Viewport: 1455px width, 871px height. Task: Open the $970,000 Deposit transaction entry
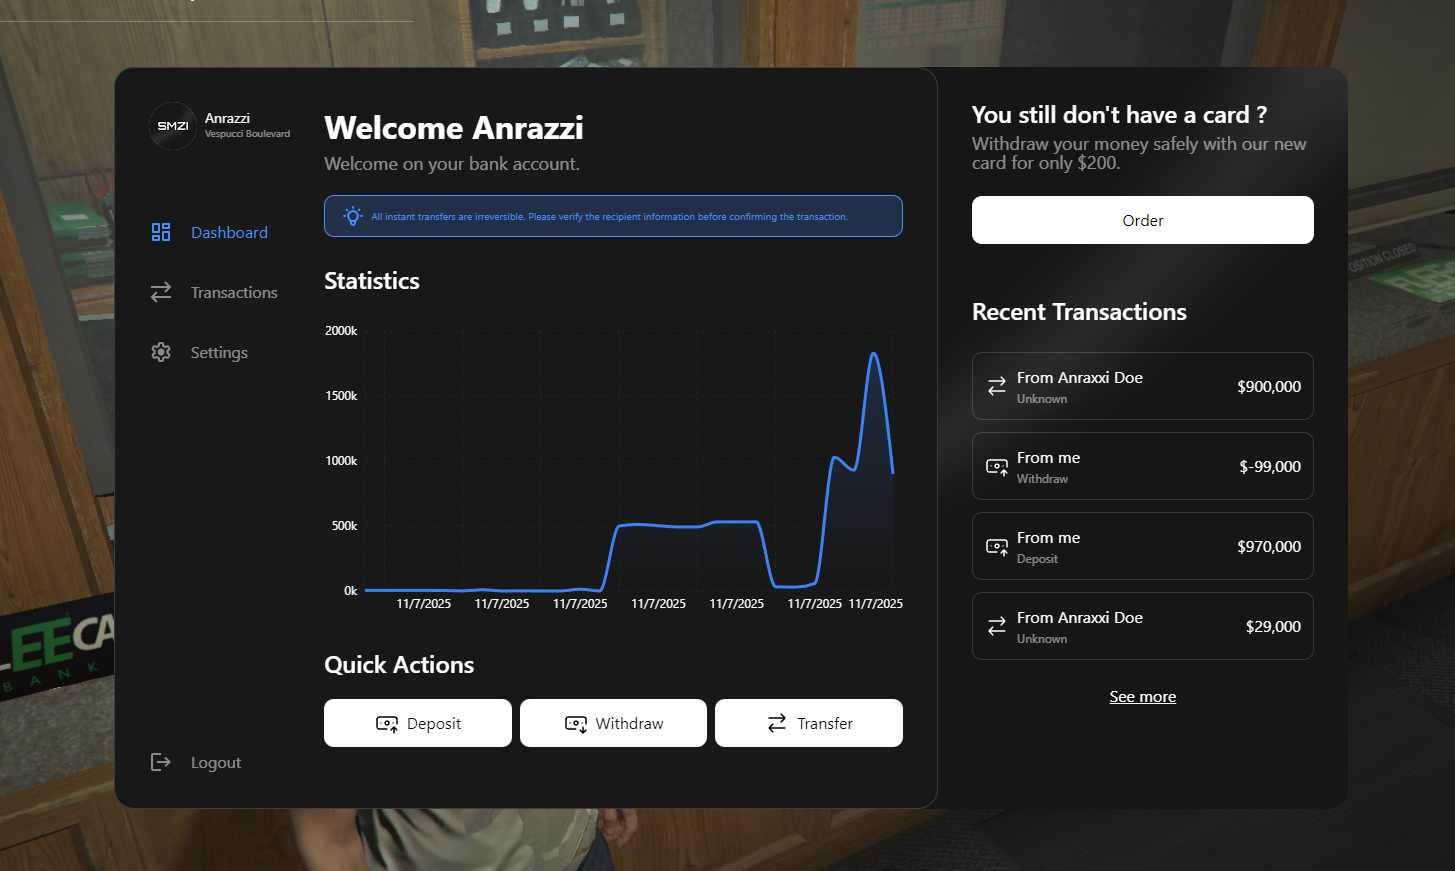1142,546
